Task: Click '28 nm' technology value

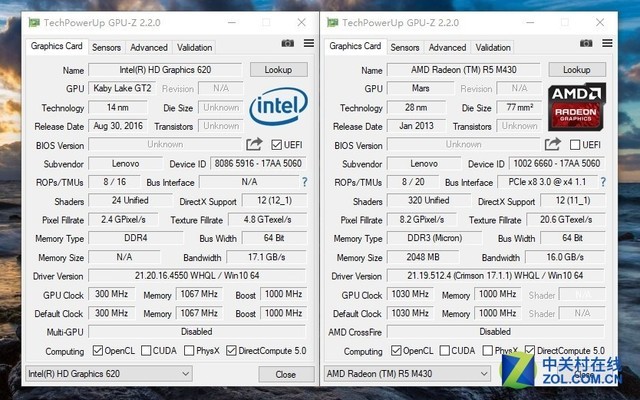Action: pyautogui.click(x=416, y=107)
